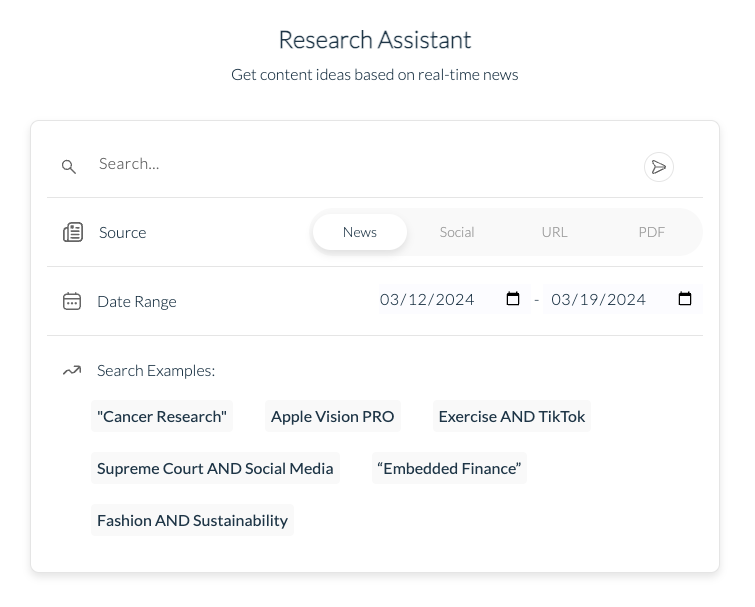Click the send arrow icon in search bar
The image size is (755, 607).
[658, 167]
